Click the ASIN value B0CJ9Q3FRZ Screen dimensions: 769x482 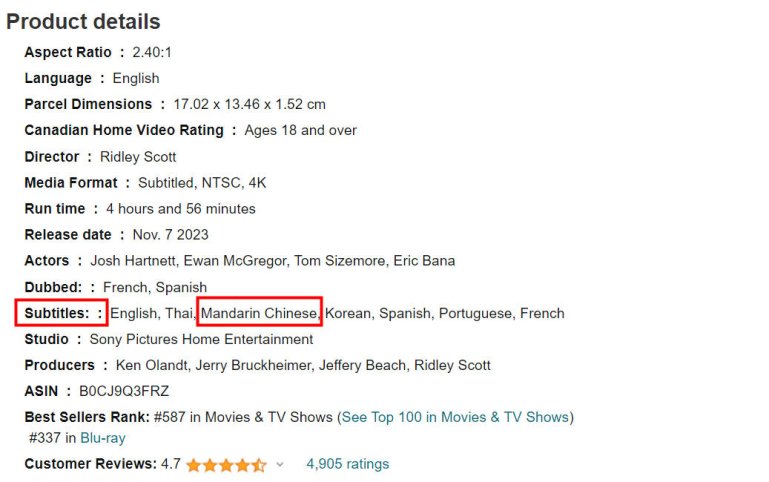pyautogui.click(x=125, y=391)
